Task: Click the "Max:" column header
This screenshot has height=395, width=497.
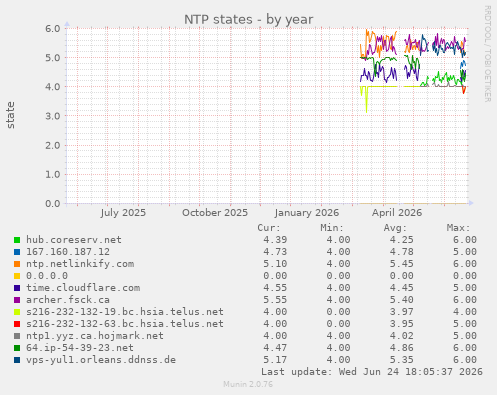Action: point(458,228)
